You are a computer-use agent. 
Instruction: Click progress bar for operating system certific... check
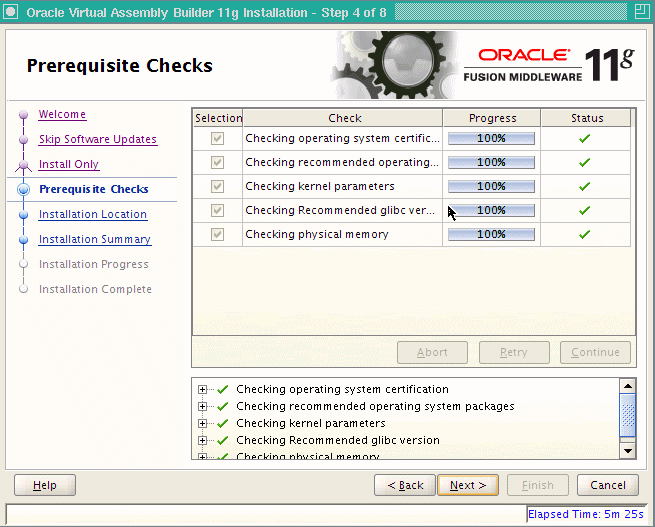click(x=491, y=138)
